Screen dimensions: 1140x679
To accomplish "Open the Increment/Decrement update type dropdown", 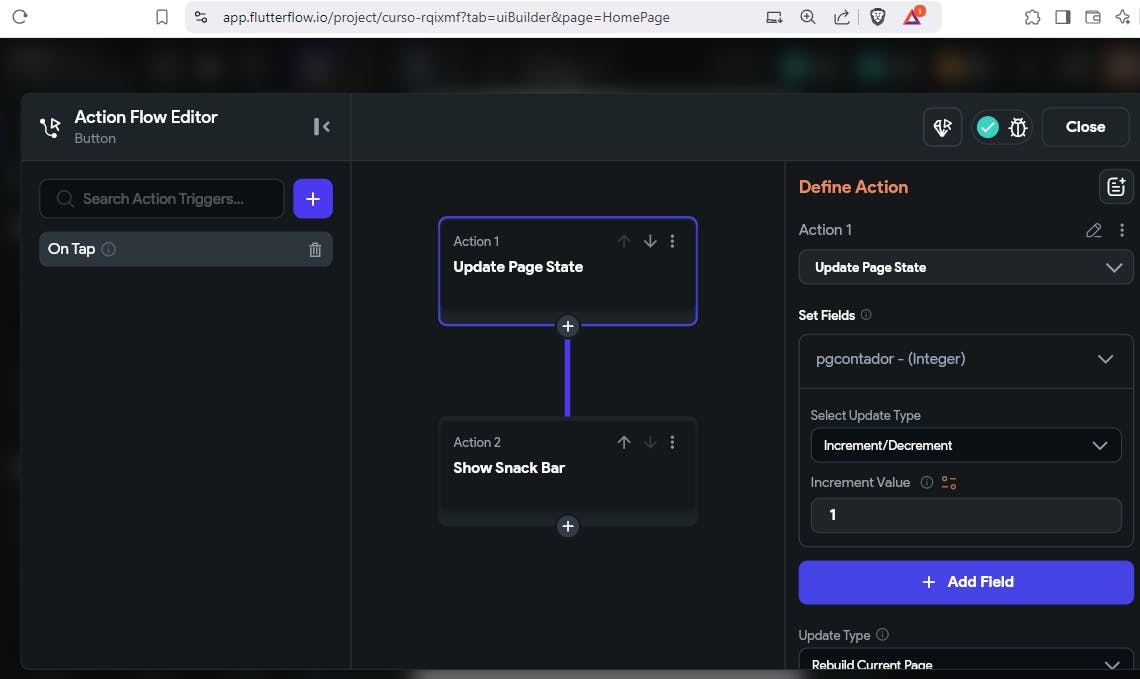I will 966,445.
